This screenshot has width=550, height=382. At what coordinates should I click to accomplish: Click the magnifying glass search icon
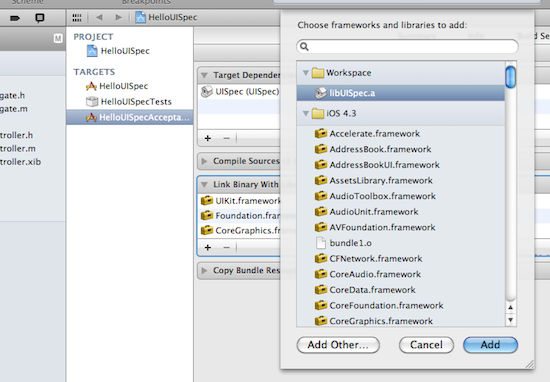pos(304,47)
